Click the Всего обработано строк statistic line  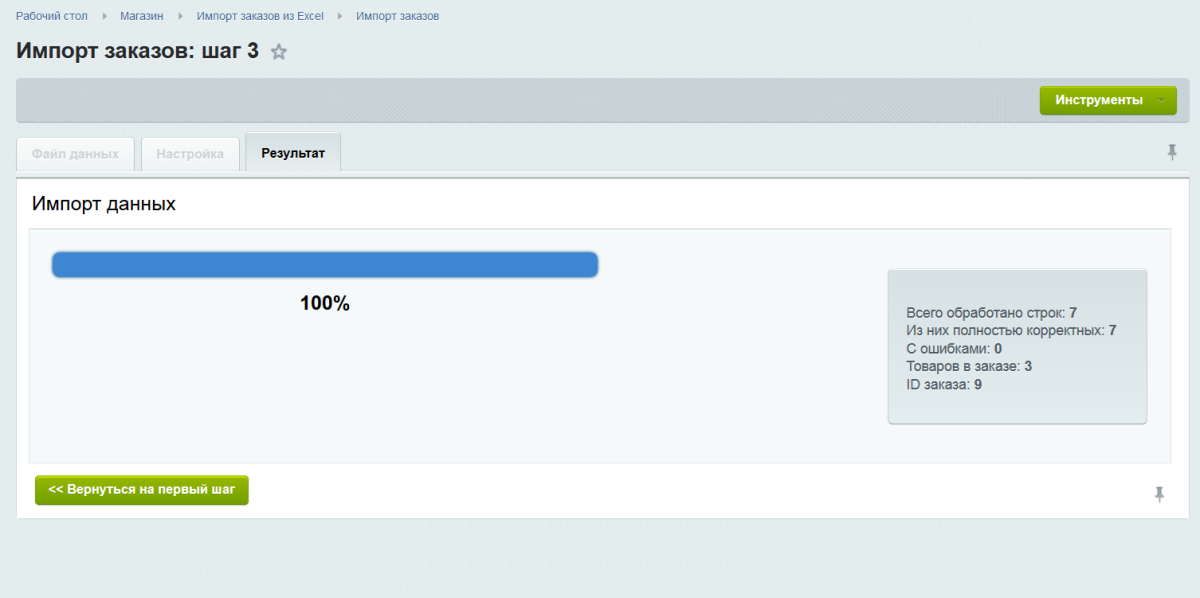(x=991, y=313)
